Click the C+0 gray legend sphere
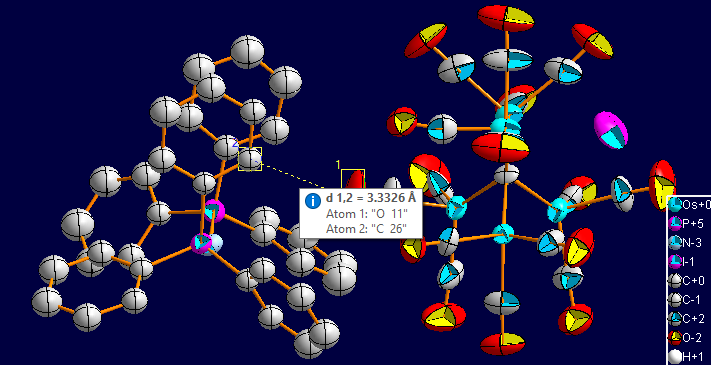Image resolution: width=711 pixels, height=365 pixels. click(676, 281)
